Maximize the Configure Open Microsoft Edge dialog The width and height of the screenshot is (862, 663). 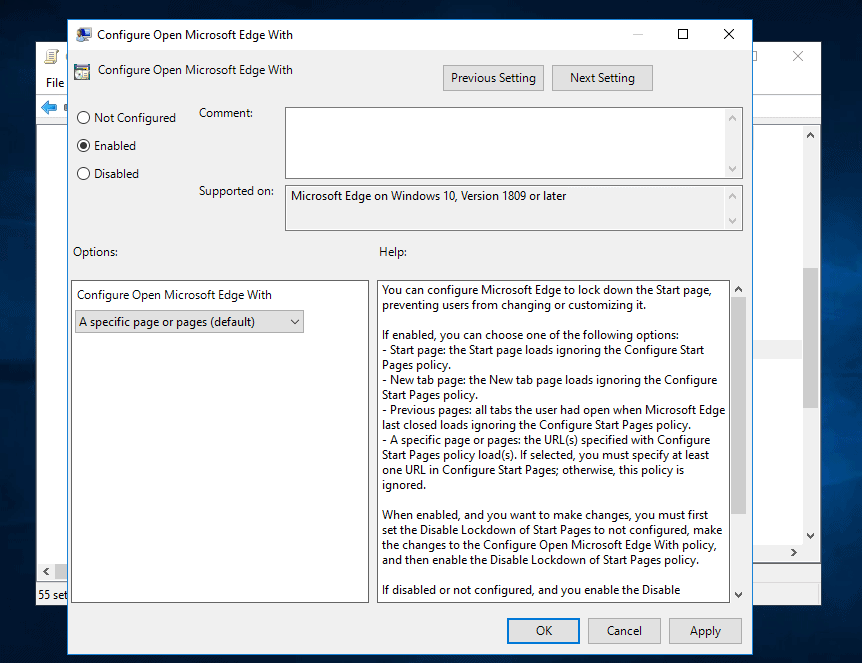pos(683,34)
